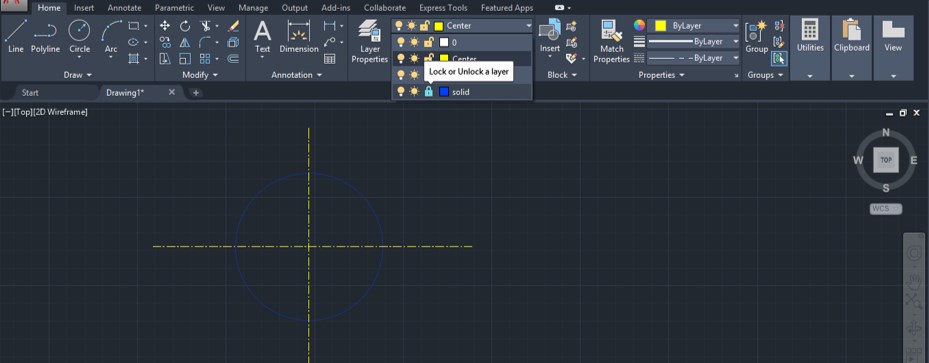Lock layer 0 with padlock icon
This screenshot has width=929, height=363.
click(428, 42)
